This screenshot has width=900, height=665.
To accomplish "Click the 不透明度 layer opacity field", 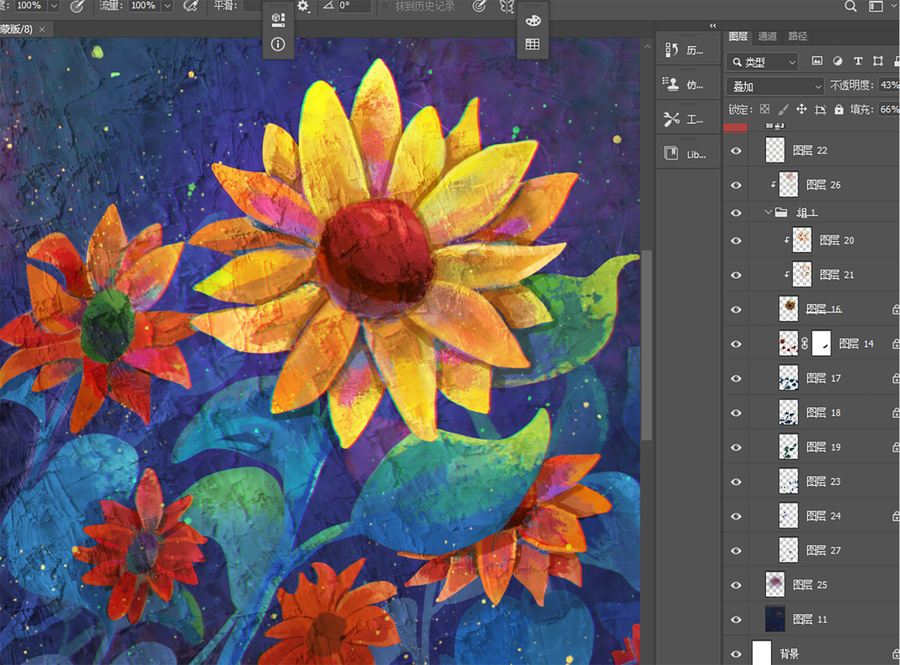I will click(x=889, y=85).
